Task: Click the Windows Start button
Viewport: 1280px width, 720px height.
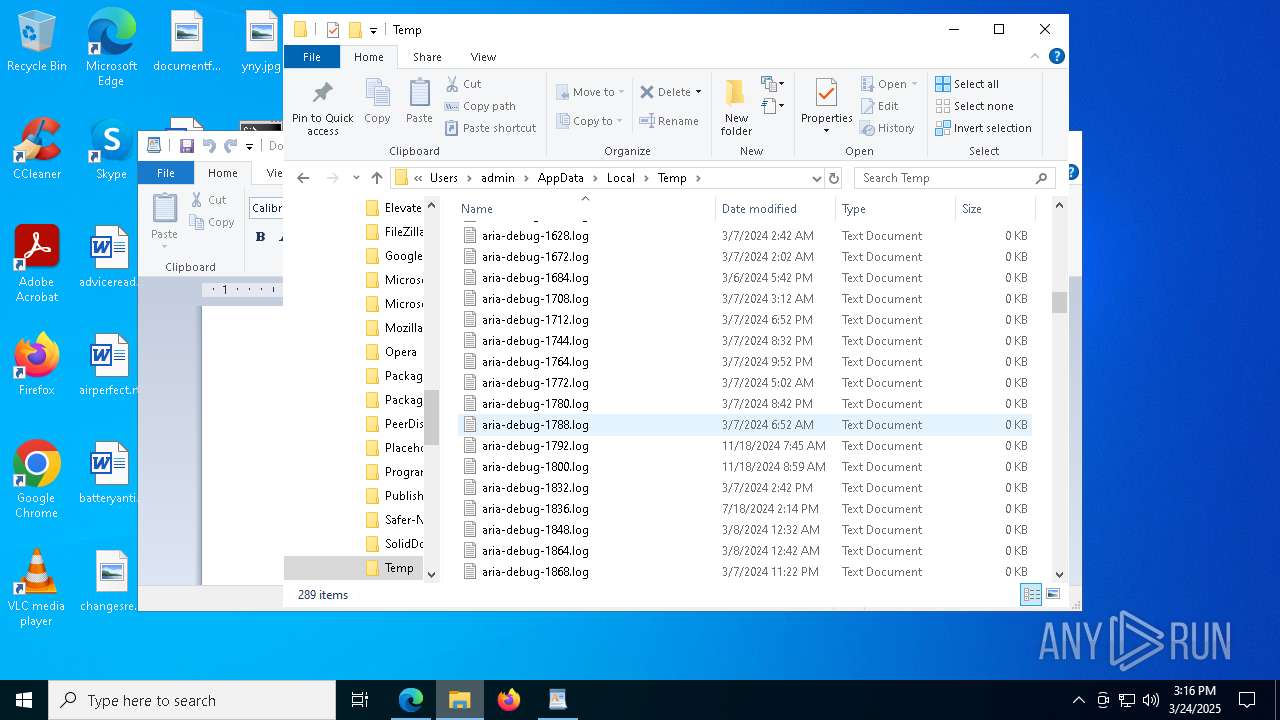Action: pyautogui.click(x=24, y=700)
